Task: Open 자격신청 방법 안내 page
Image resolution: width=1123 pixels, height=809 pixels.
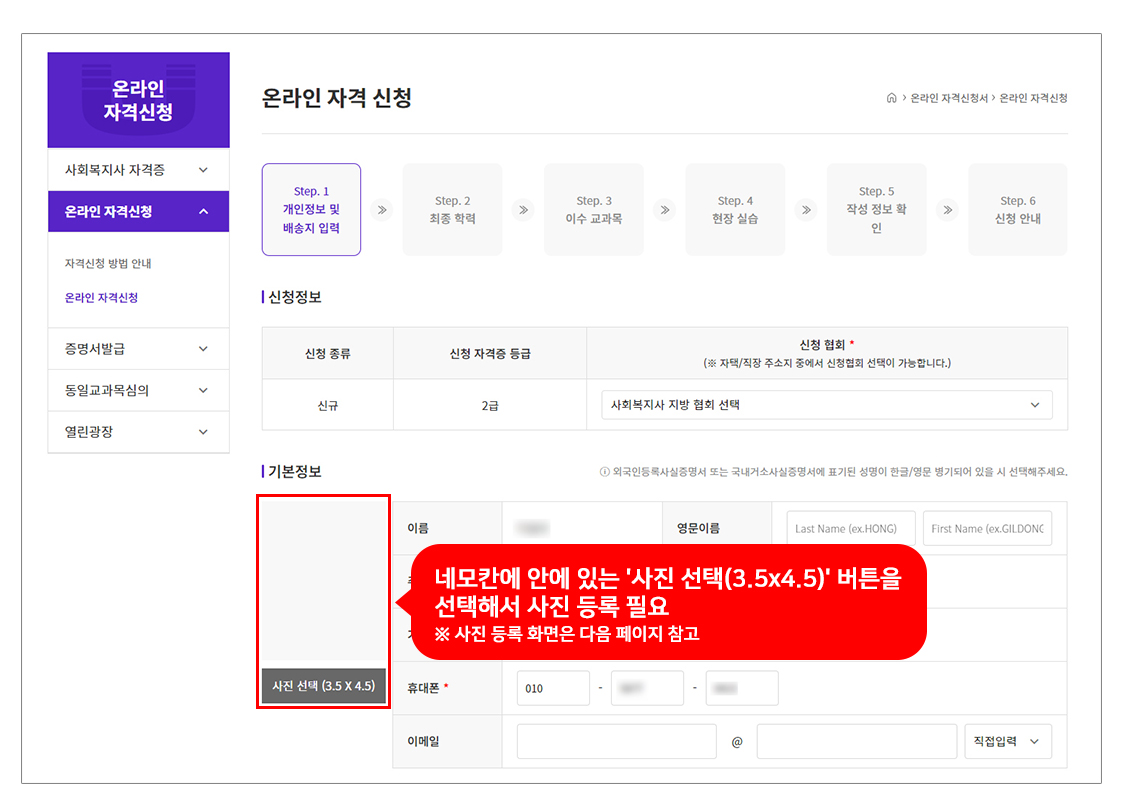Action: coord(108,264)
